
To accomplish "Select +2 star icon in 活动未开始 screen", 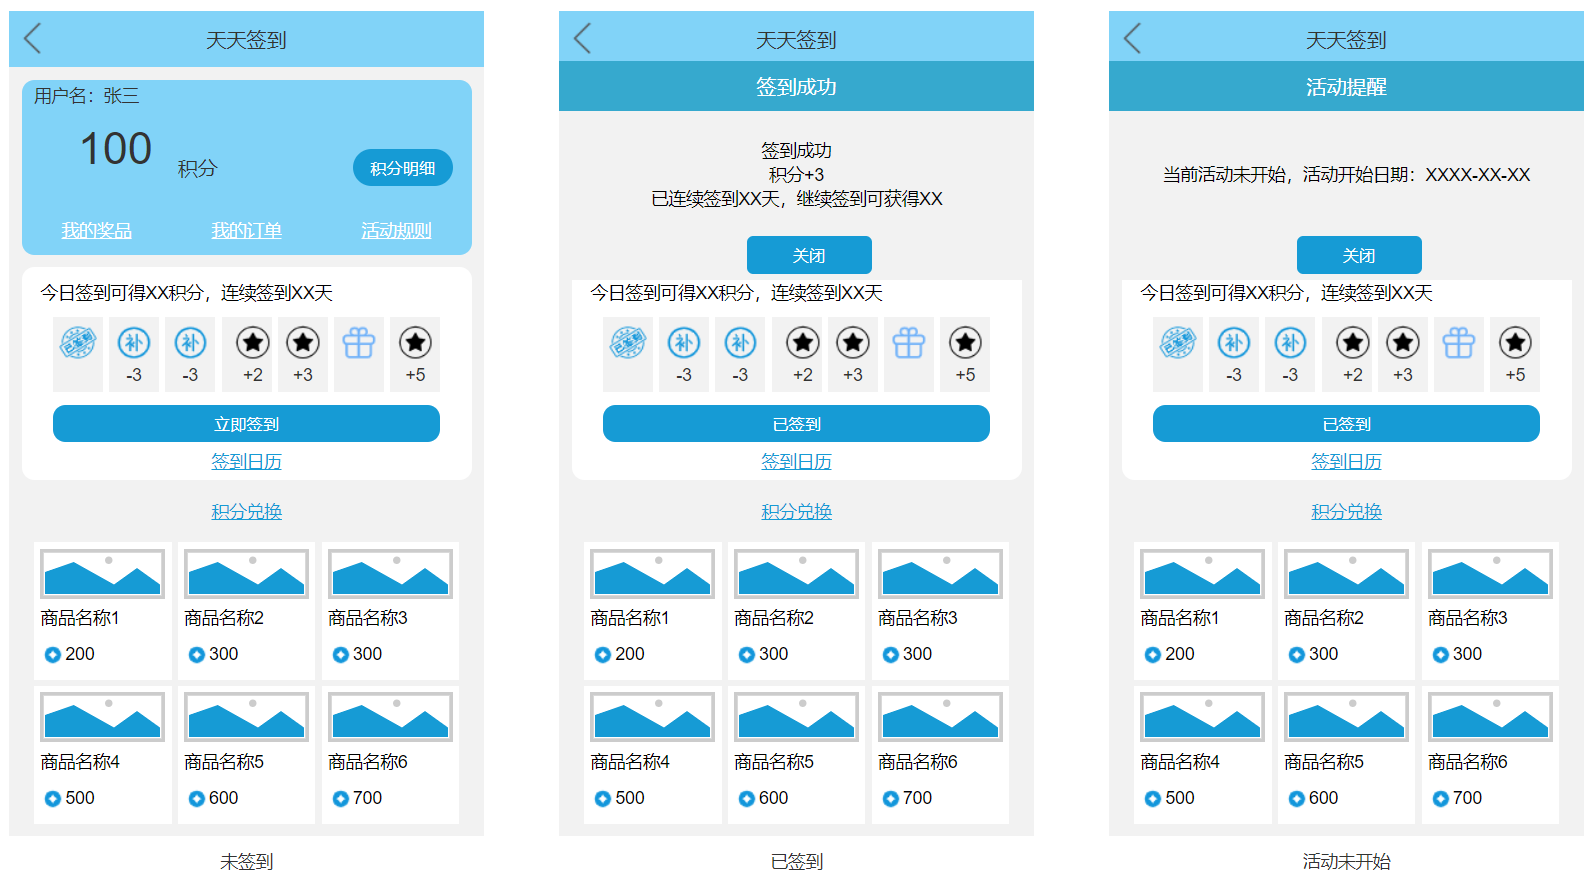I will click(1353, 343).
